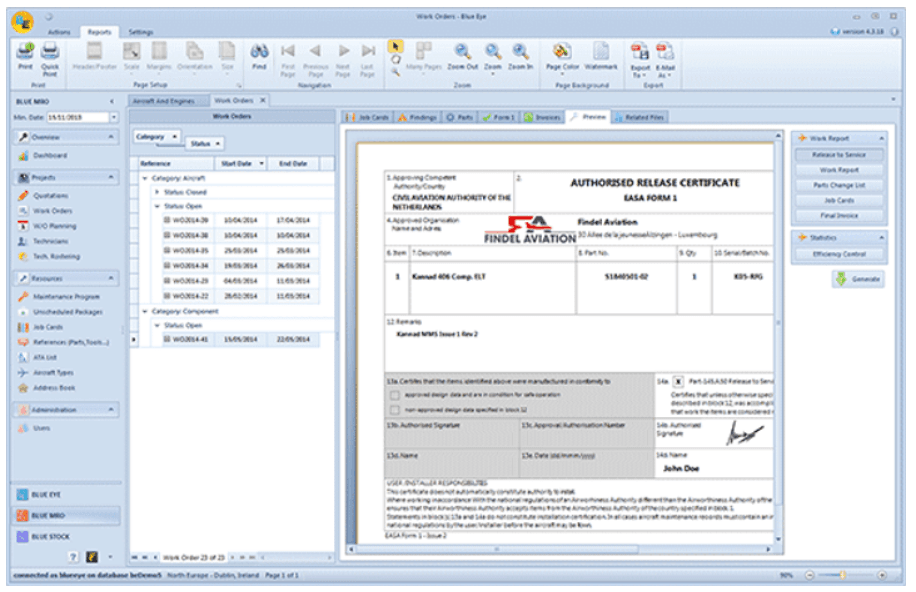The image size is (916, 592).
Task: Toggle the 14a Part-145 release checkbox
Action: [x=678, y=382]
